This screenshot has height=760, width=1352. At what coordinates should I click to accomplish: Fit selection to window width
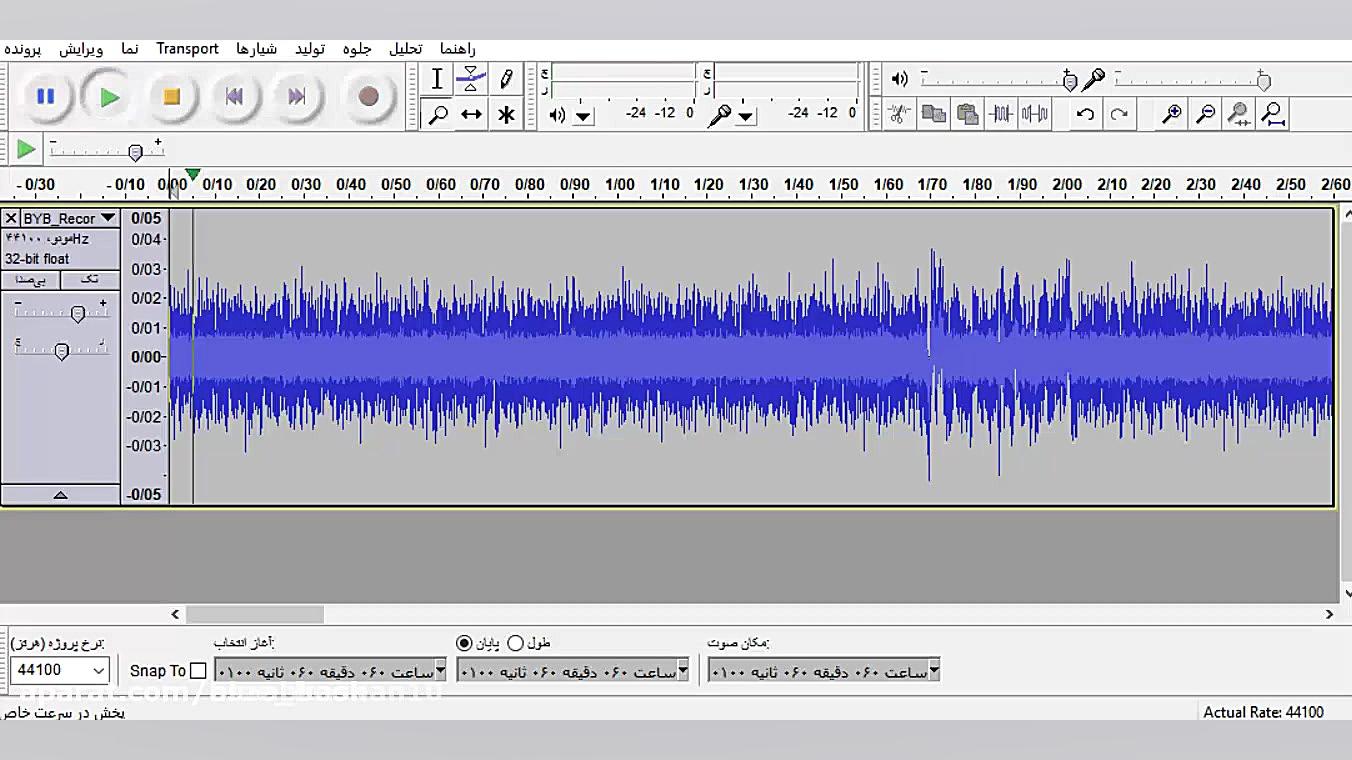[1239, 113]
